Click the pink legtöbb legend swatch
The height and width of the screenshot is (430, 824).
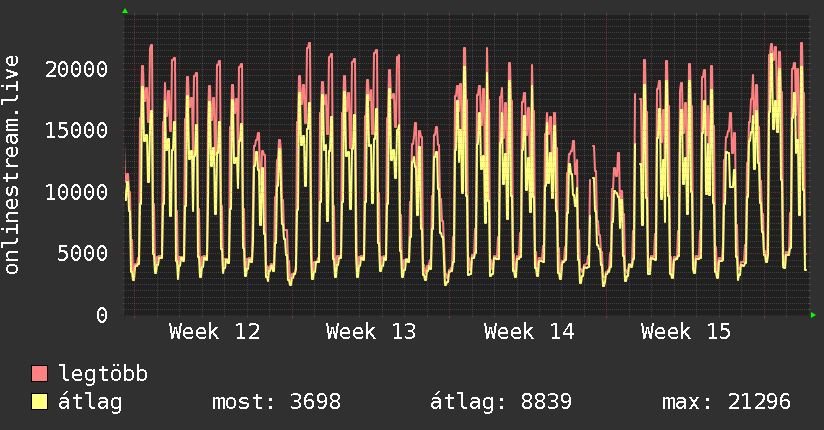tap(39, 374)
